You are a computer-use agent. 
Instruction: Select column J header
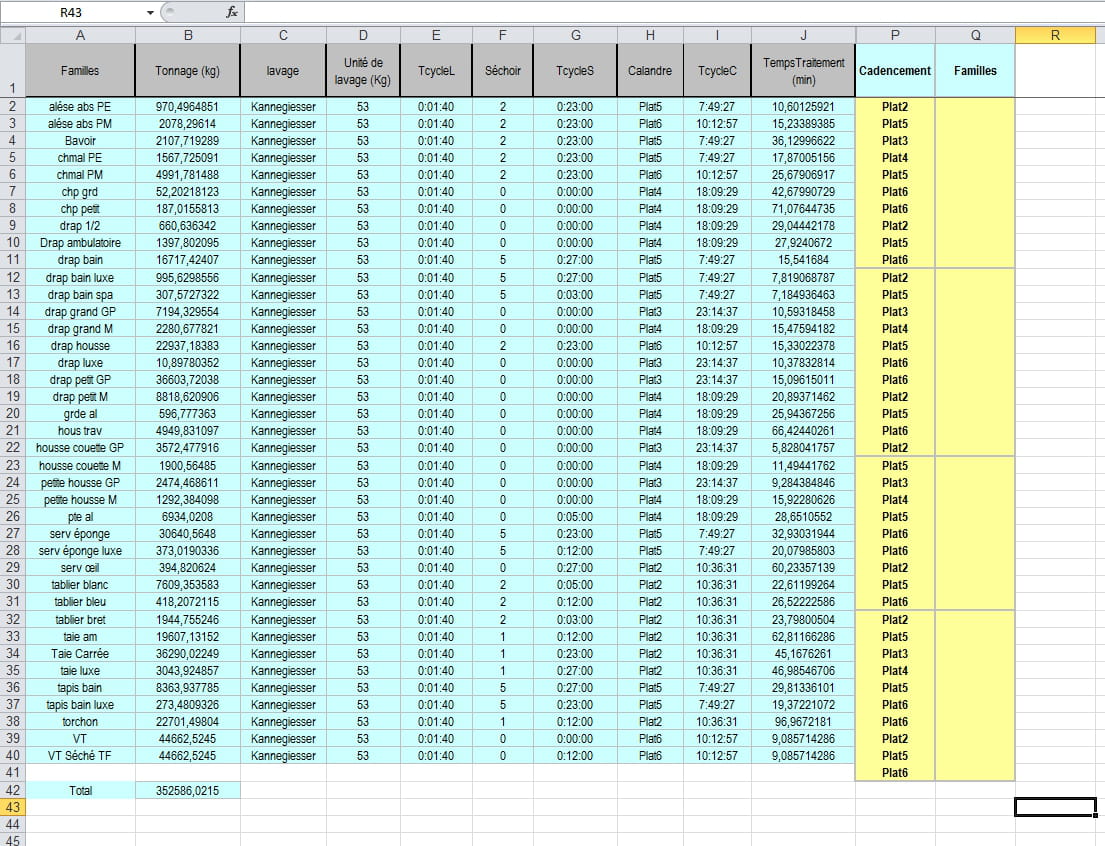[x=803, y=35]
